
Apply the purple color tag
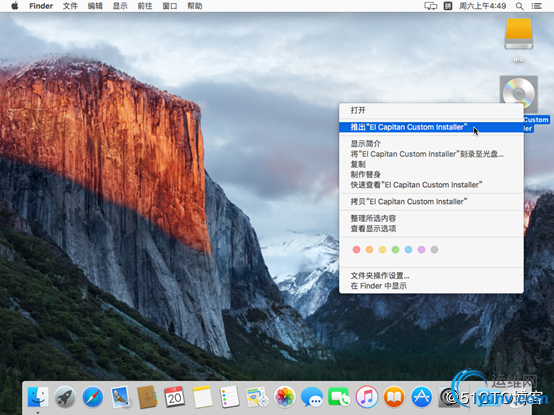click(x=422, y=250)
